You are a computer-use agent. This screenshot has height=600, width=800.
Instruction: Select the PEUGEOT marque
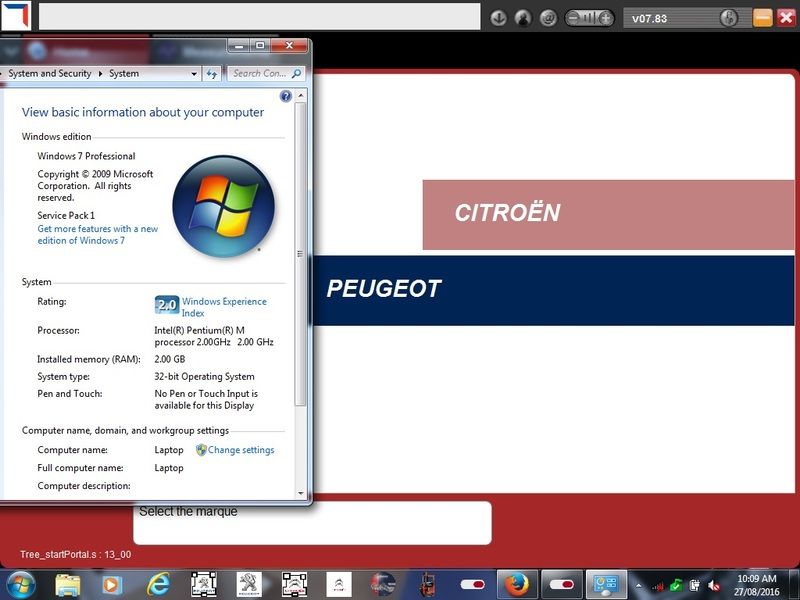[x=554, y=290]
